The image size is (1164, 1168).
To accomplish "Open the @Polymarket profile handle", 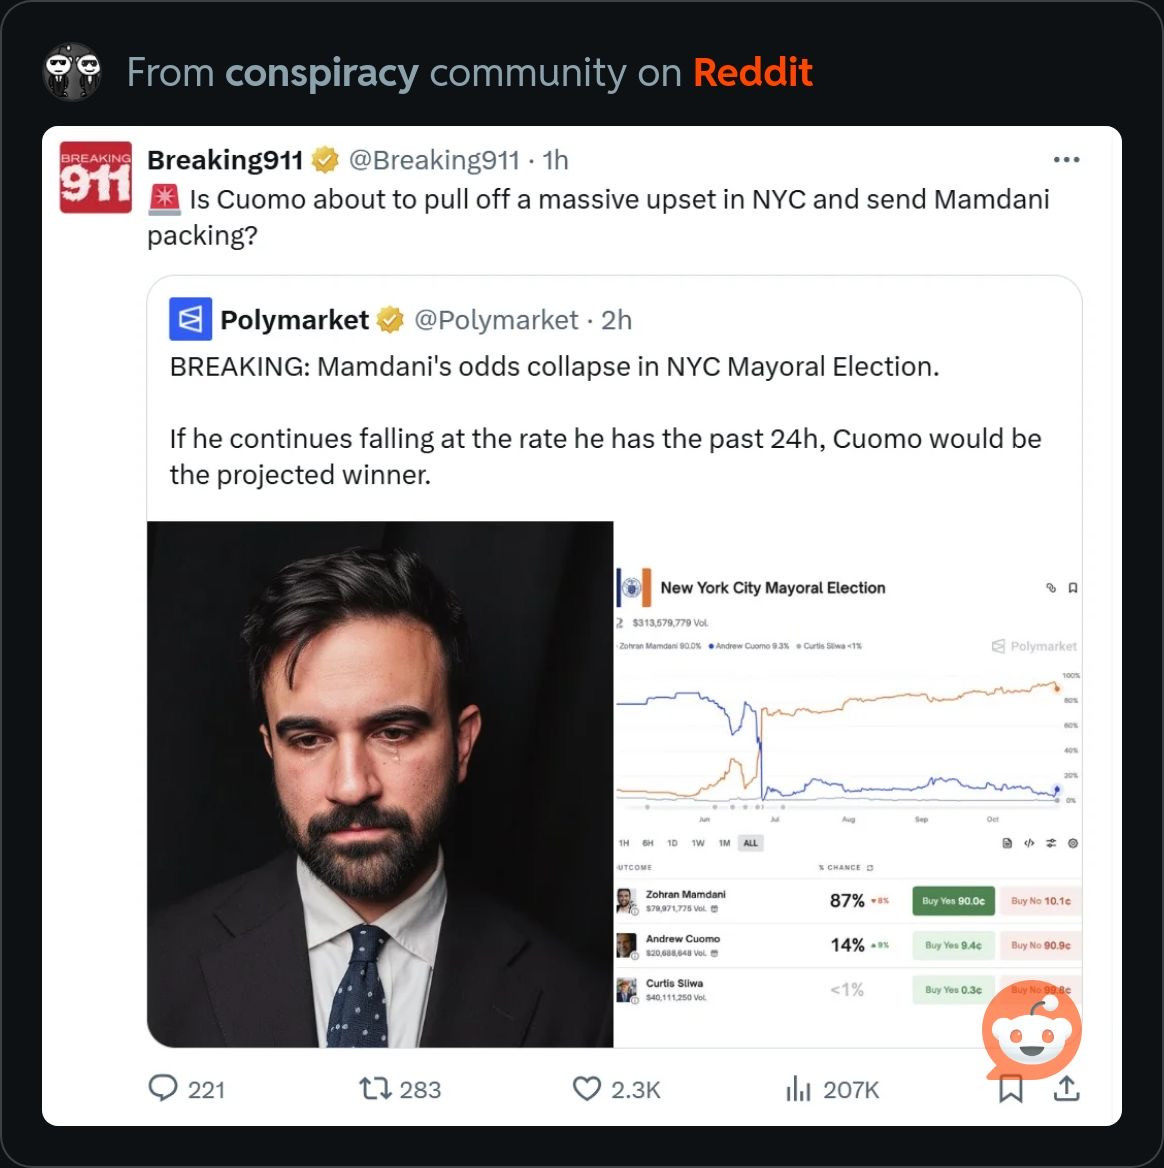I will (x=496, y=320).
